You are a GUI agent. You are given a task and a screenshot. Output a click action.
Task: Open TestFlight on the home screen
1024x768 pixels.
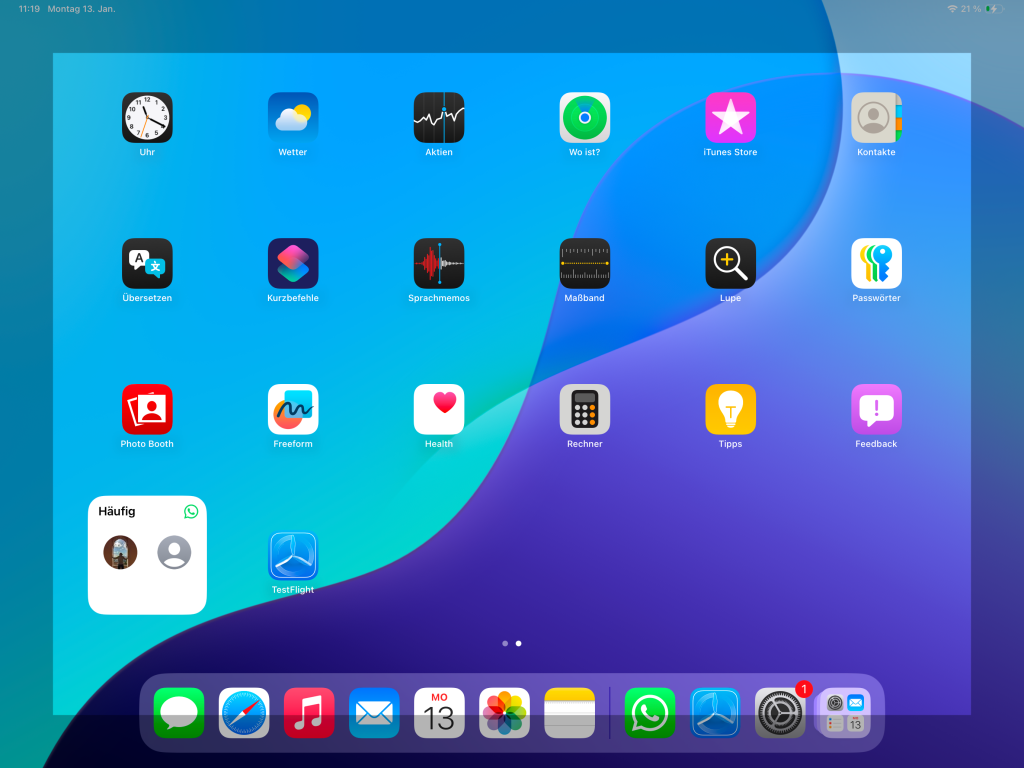tap(293, 556)
